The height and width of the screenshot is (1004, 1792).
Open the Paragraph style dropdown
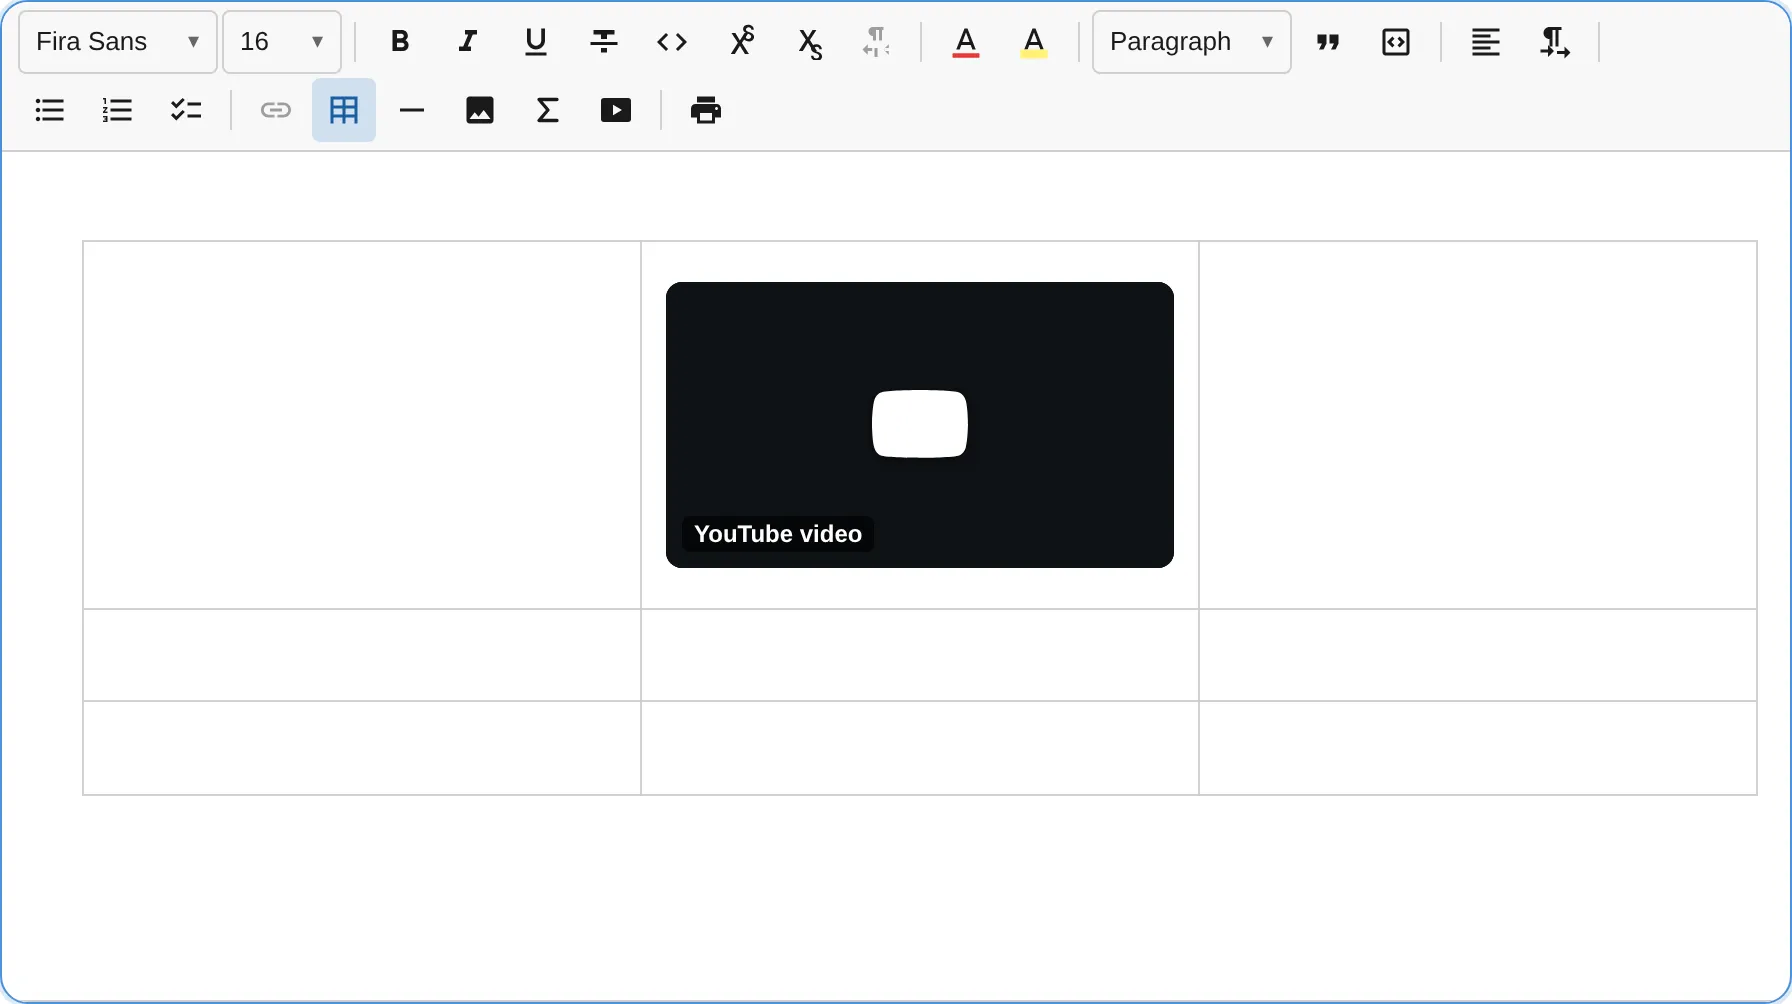click(1192, 42)
